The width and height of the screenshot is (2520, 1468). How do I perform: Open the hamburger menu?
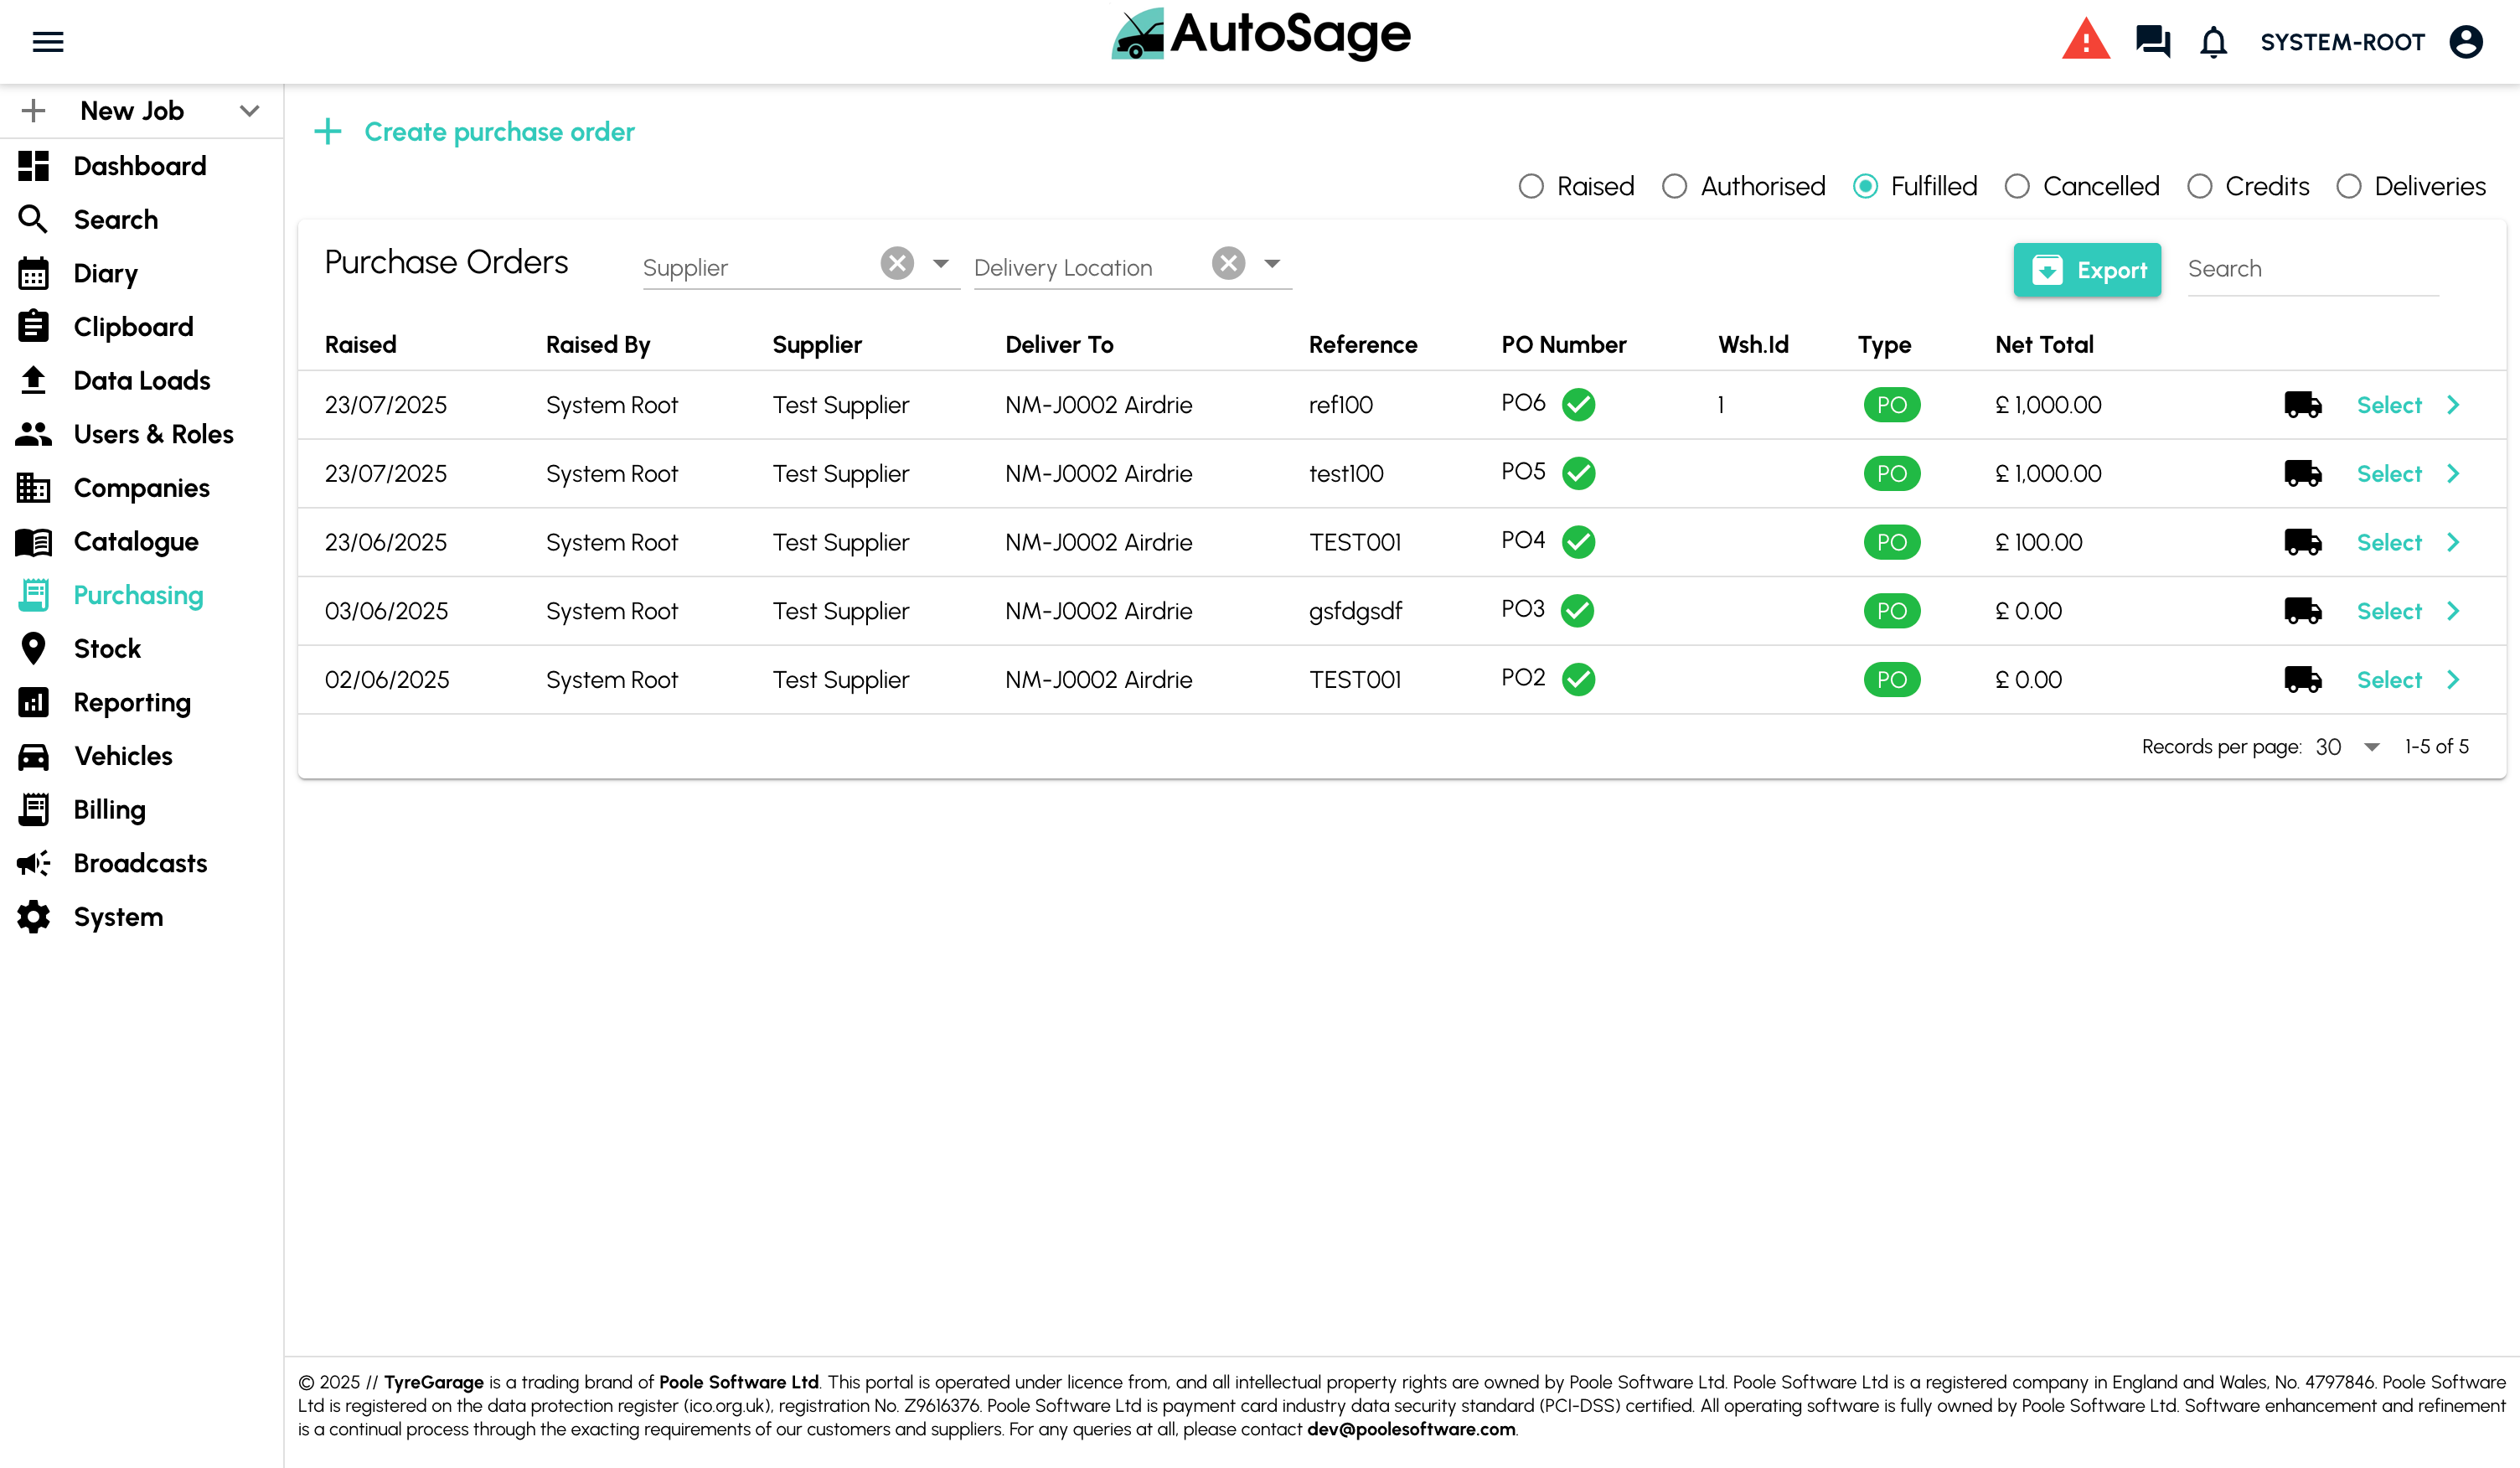click(48, 41)
